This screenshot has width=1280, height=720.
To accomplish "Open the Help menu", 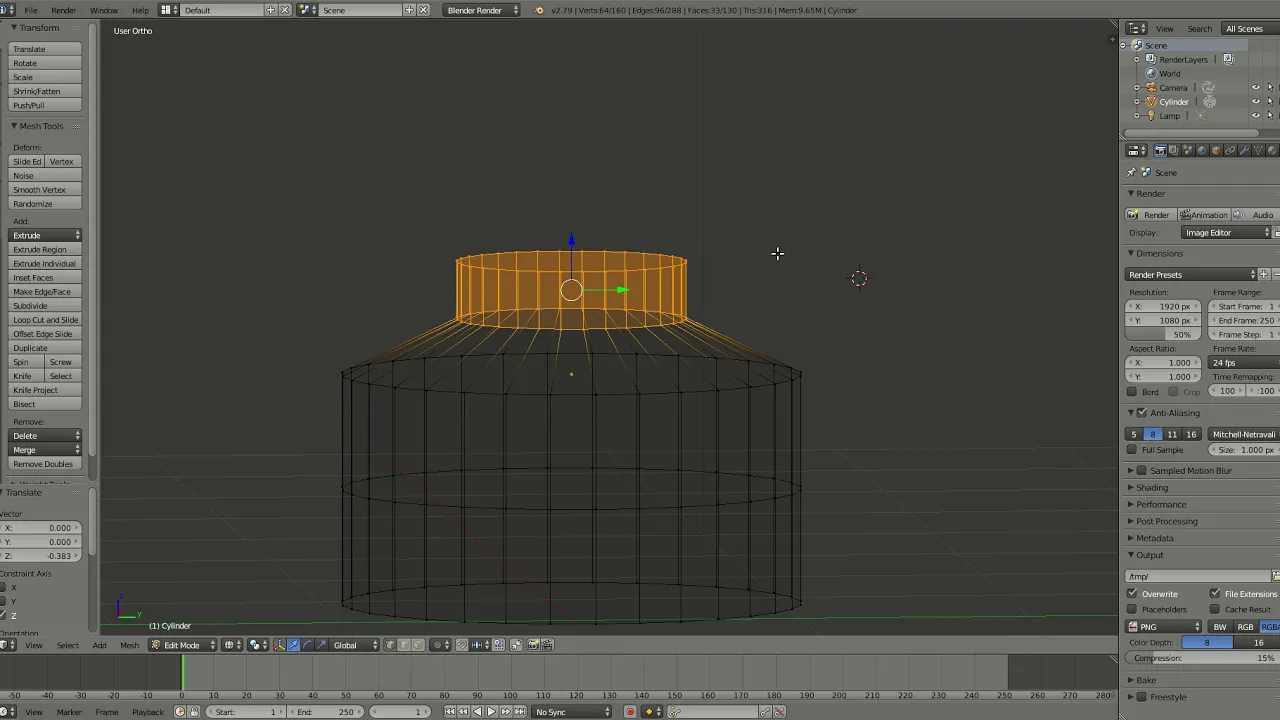I will [x=140, y=10].
